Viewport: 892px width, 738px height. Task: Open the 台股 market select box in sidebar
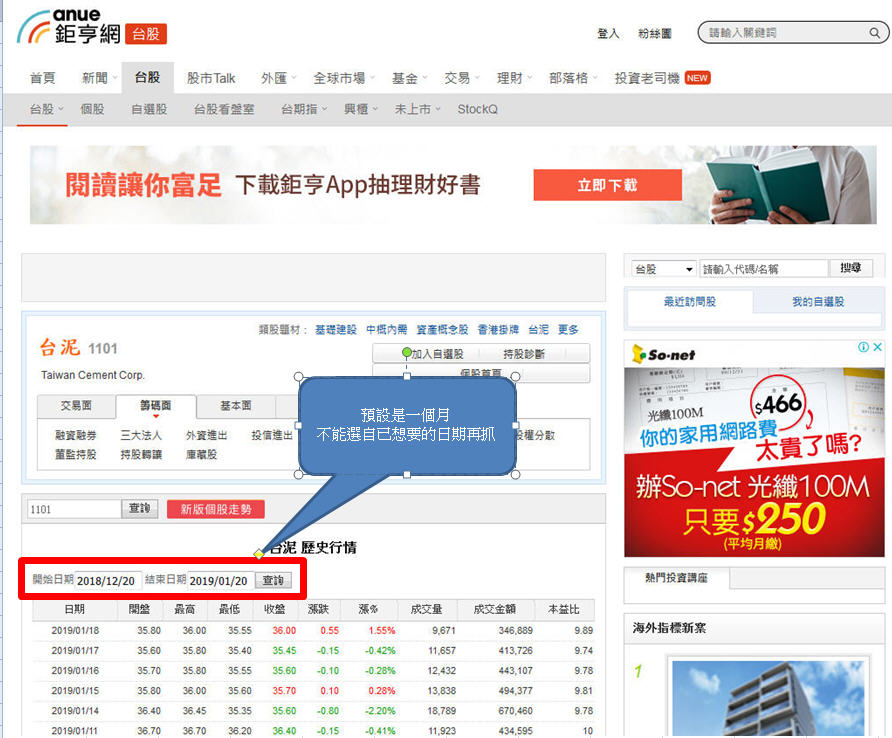click(664, 269)
